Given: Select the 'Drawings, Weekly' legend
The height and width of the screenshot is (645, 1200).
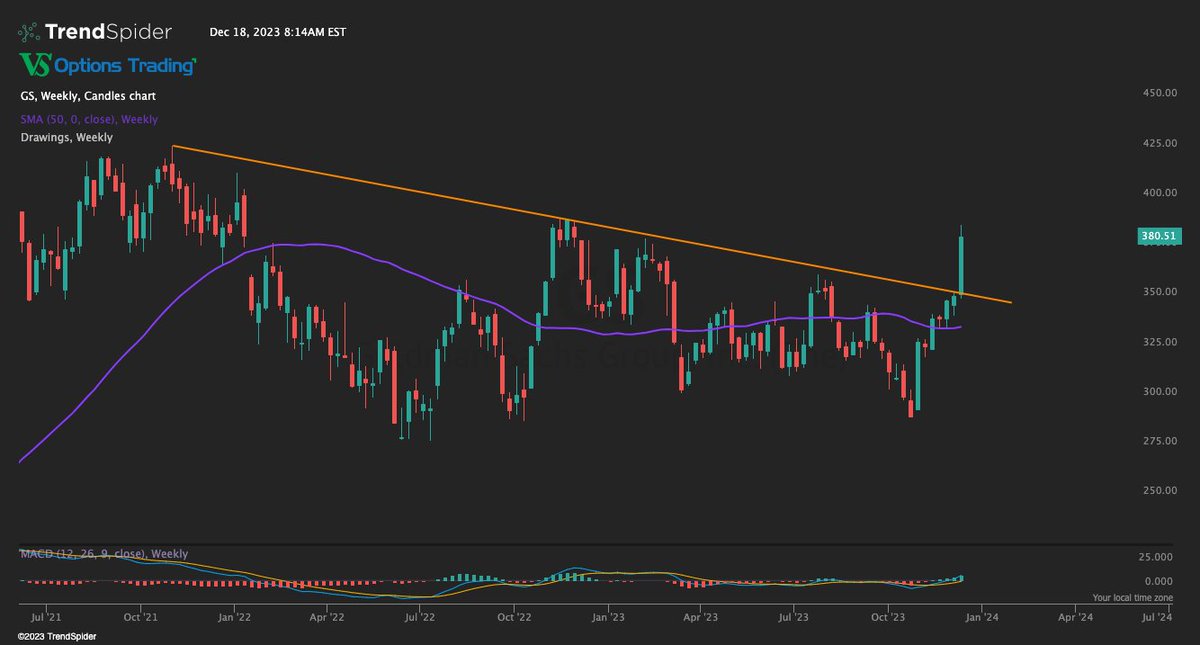Looking at the screenshot, I should [x=66, y=137].
